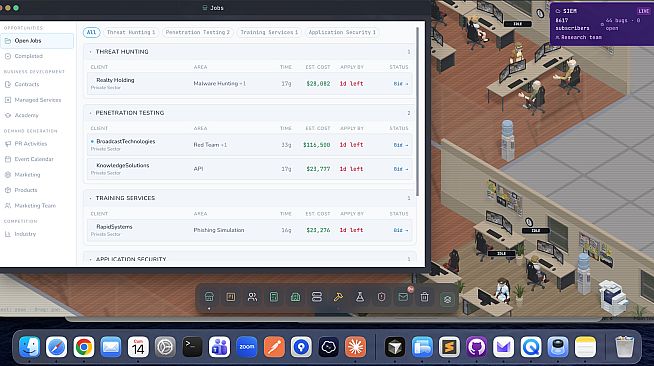Viewport: 654px width, 366px height.
Task: Select the BroadcastTechnologies client name
Action: coord(126,141)
